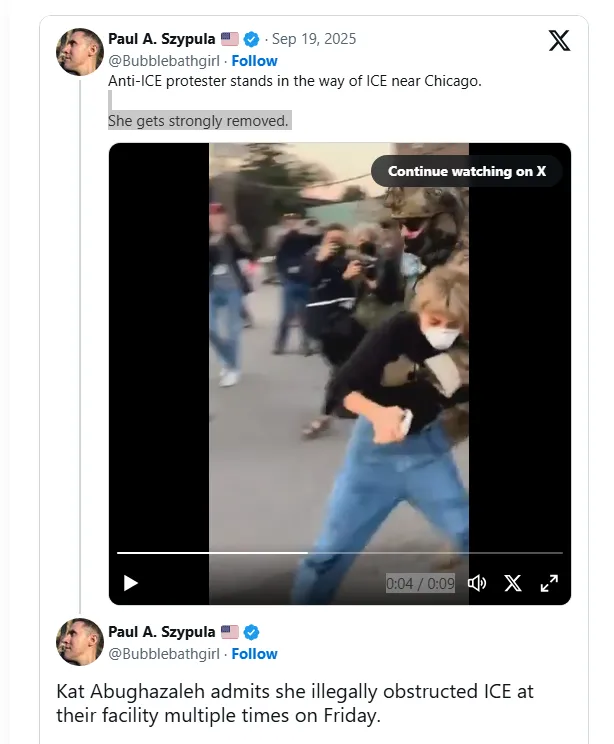Screen dimensions: 614x744
Task: Open Paul A. Szypula name in top tweet
Action: coord(162,39)
